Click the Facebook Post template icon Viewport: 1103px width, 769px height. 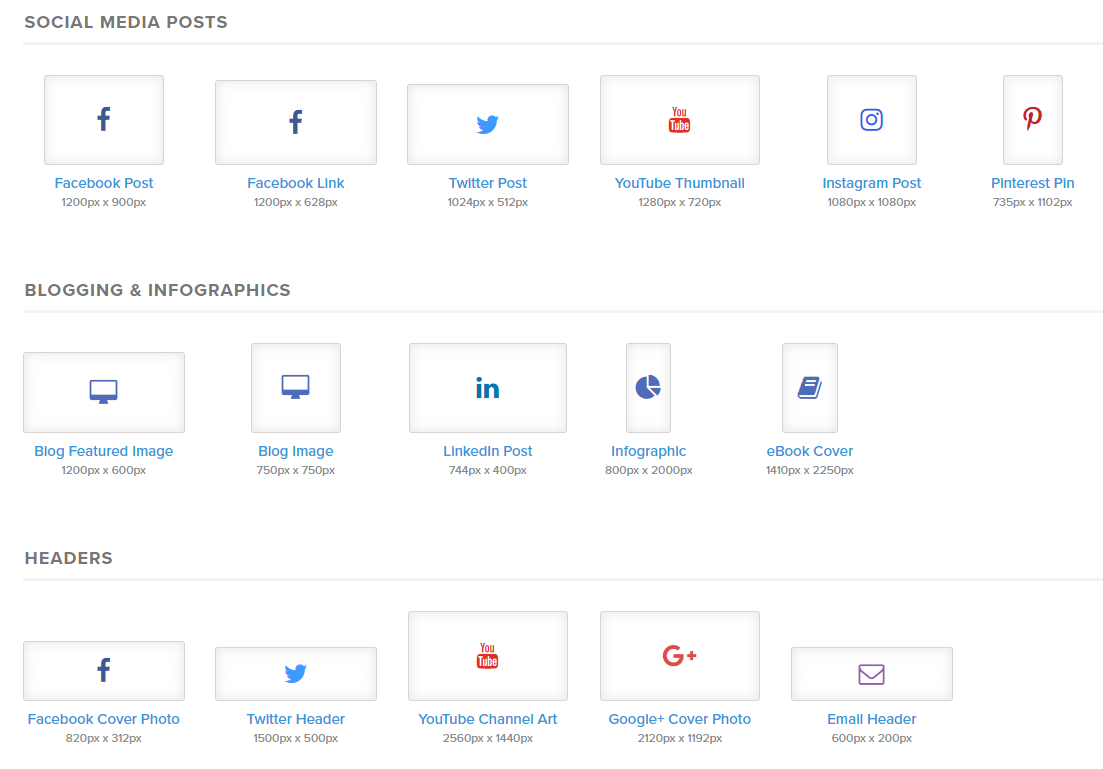click(x=104, y=120)
